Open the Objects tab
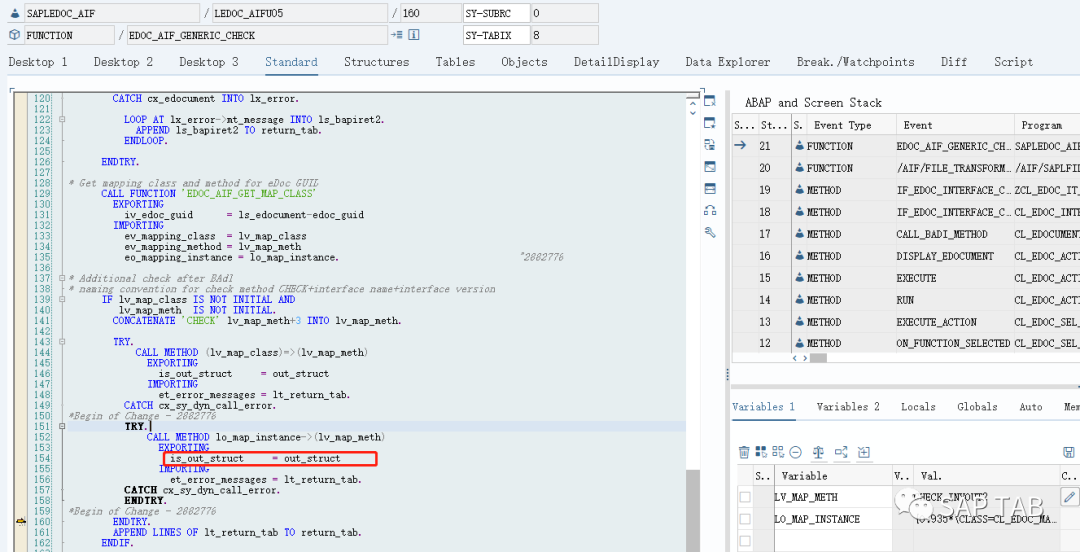The width and height of the screenshot is (1080, 552). 524,62
